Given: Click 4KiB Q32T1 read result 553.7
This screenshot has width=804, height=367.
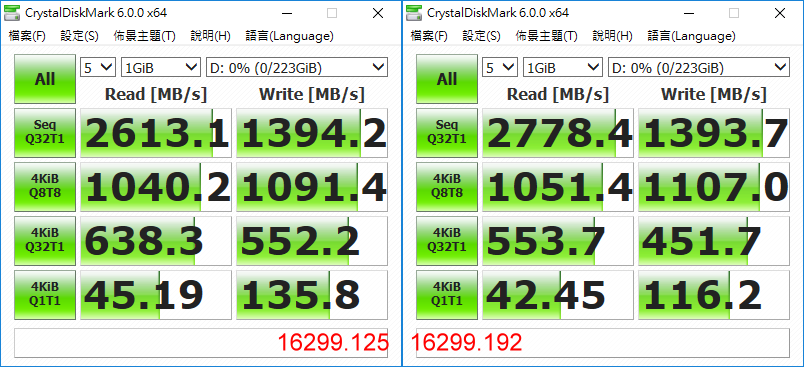Looking at the screenshot, I should coord(558,241).
